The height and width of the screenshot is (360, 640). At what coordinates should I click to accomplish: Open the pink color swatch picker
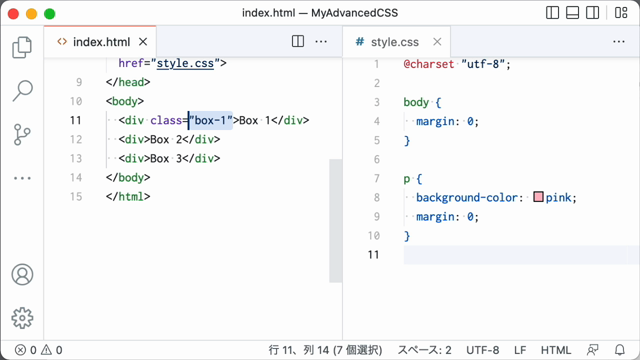[x=538, y=197]
